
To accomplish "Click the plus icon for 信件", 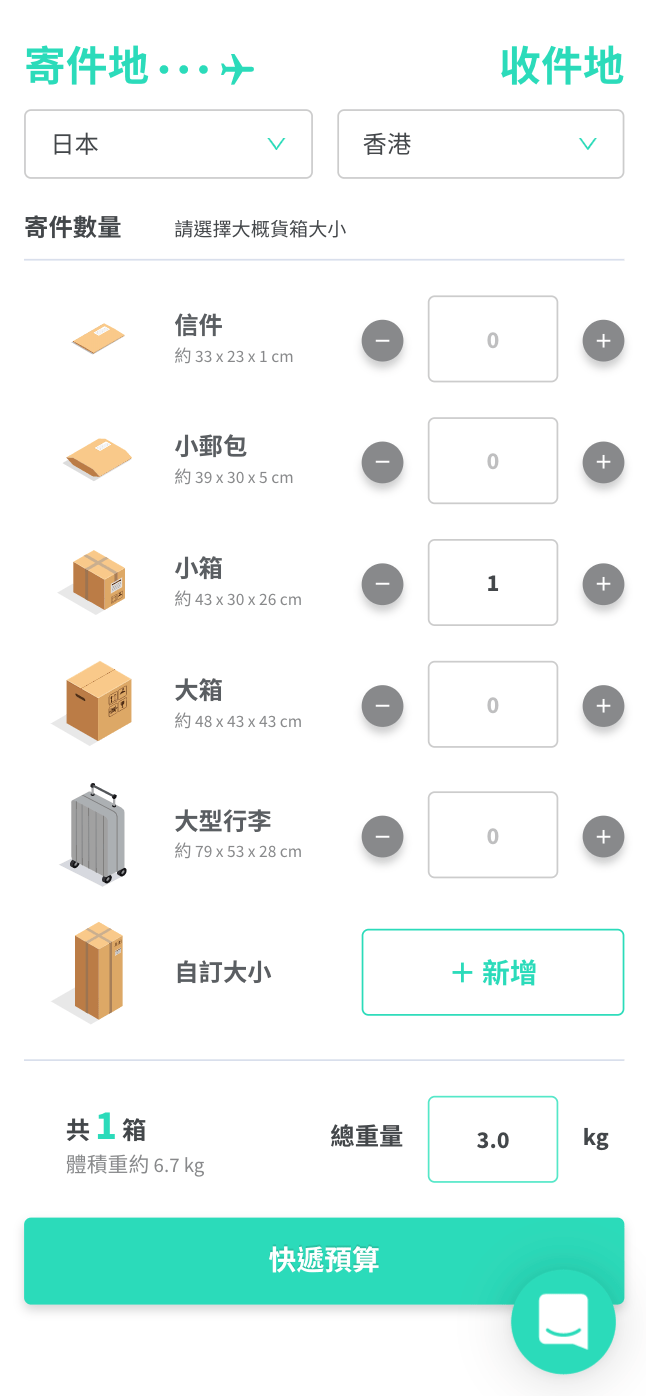I will click(603, 341).
